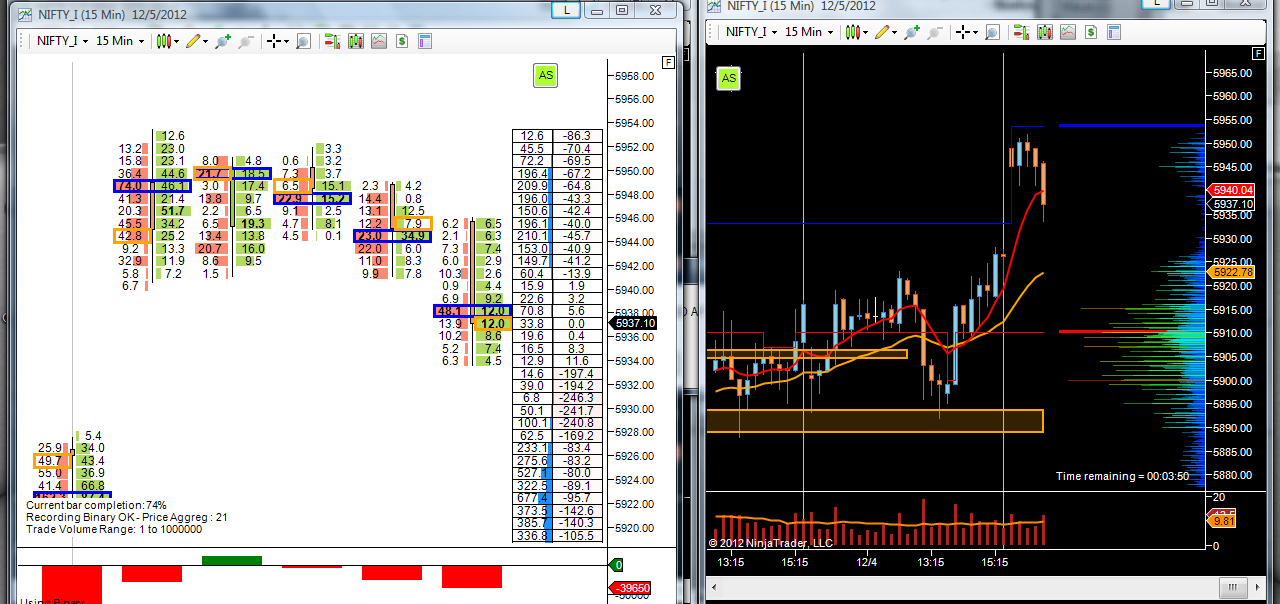Click the 677.4 cell in volume table
Viewport: 1280px width, 604px height.
click(x=531, y=497)
